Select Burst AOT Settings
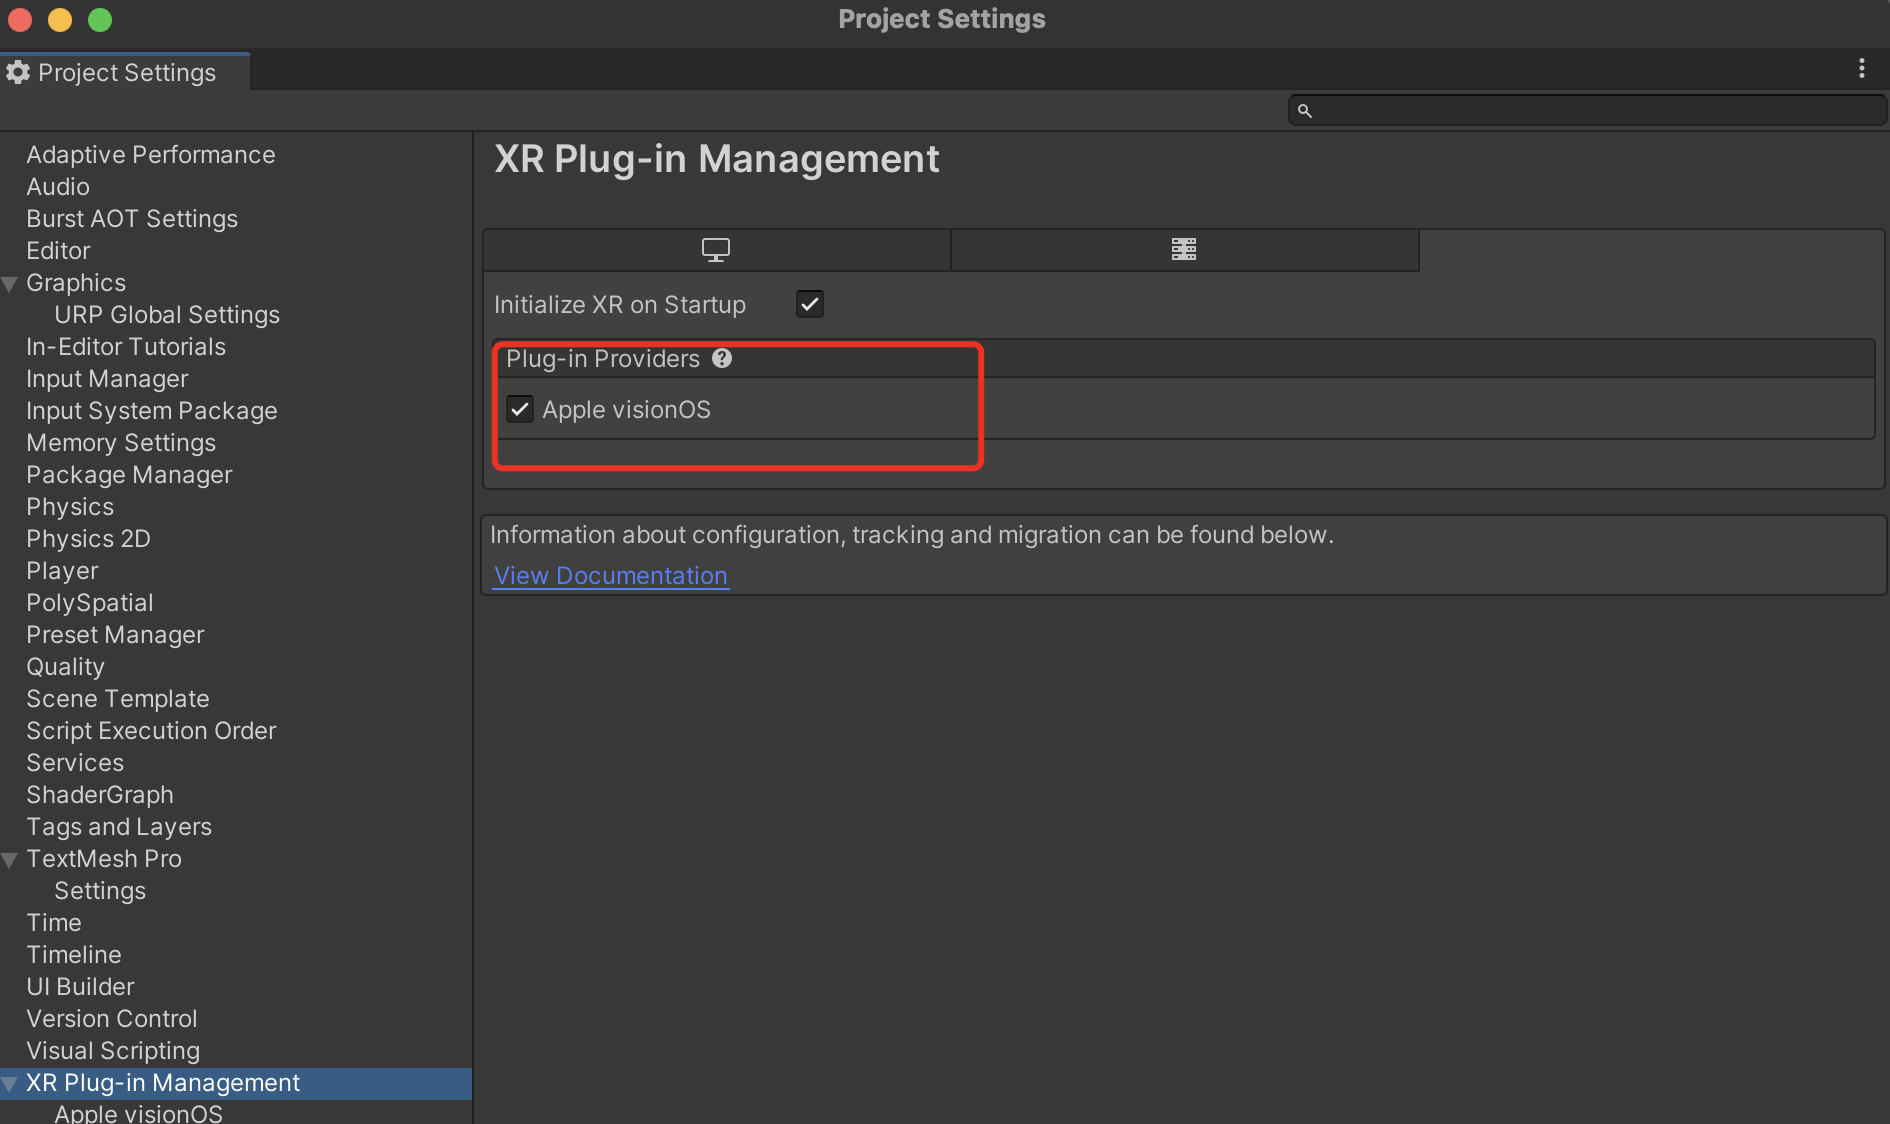 pos(132,219)
